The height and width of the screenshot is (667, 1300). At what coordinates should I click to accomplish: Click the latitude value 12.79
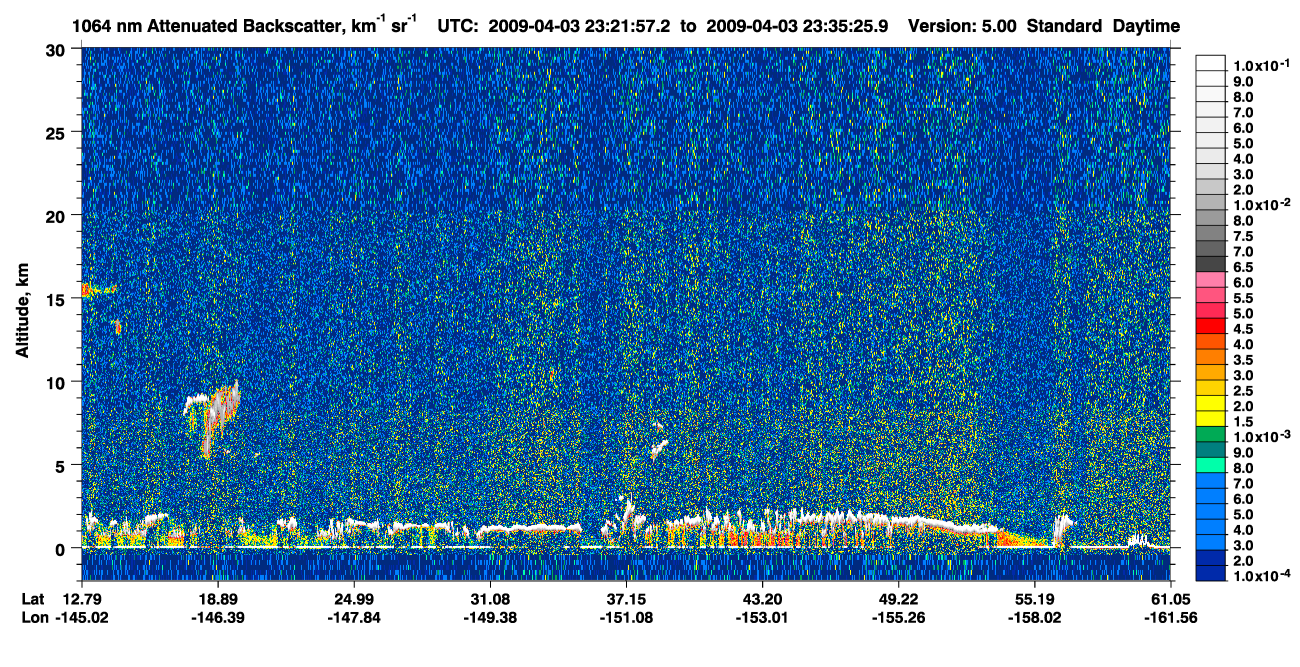[x=82, y=599]
